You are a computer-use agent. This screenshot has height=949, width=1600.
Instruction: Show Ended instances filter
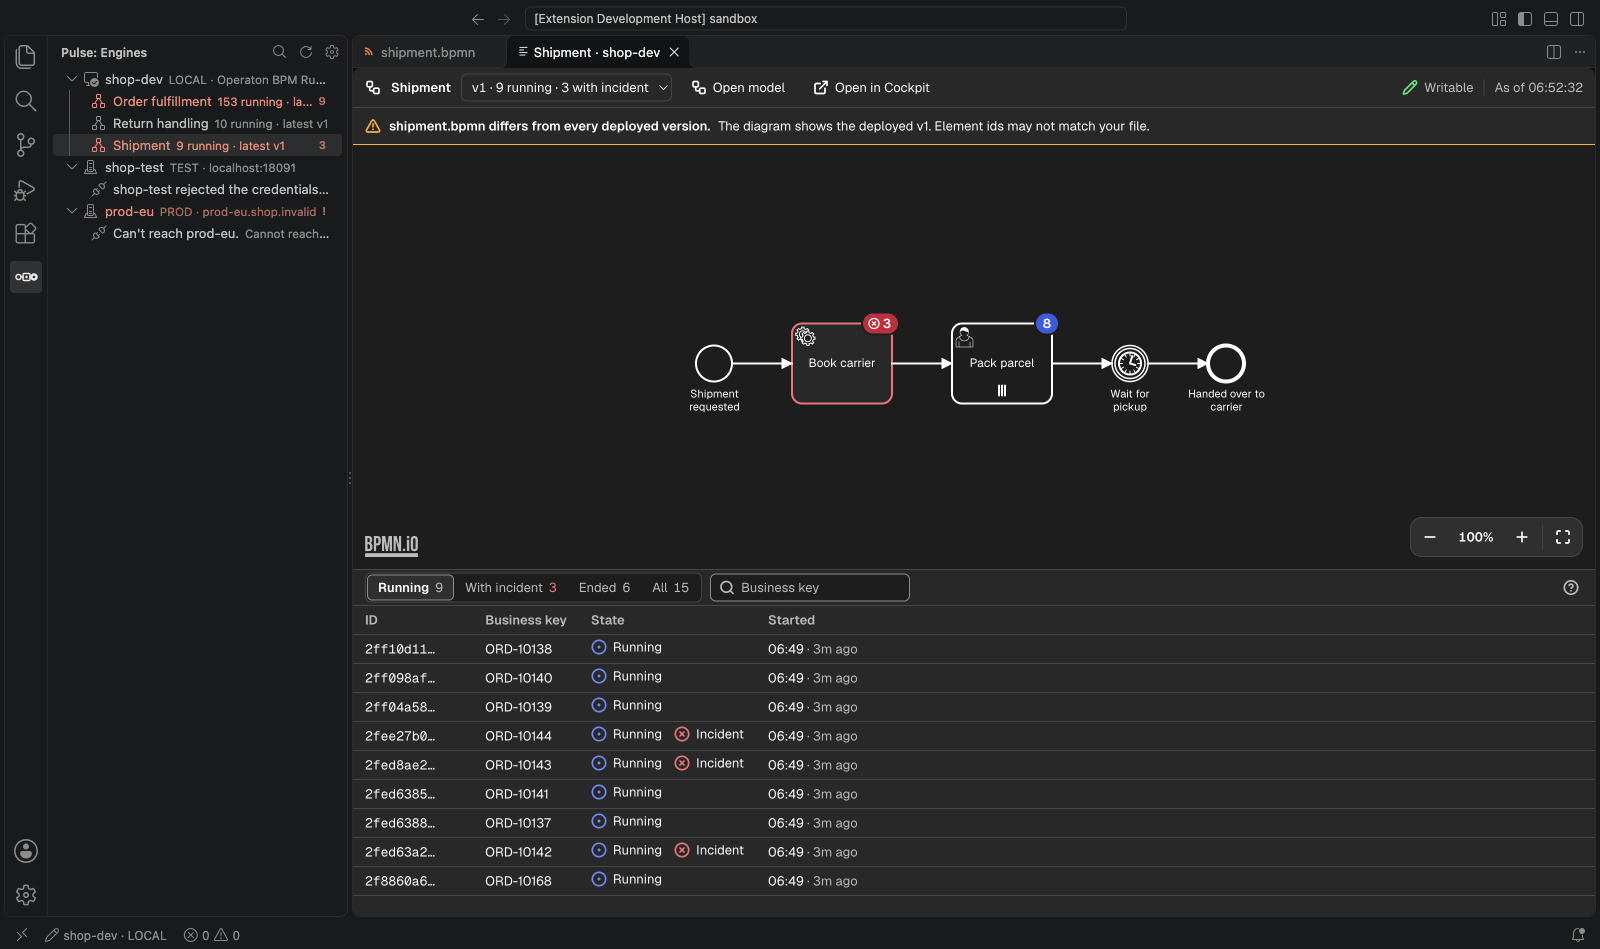tap(604, 588)
